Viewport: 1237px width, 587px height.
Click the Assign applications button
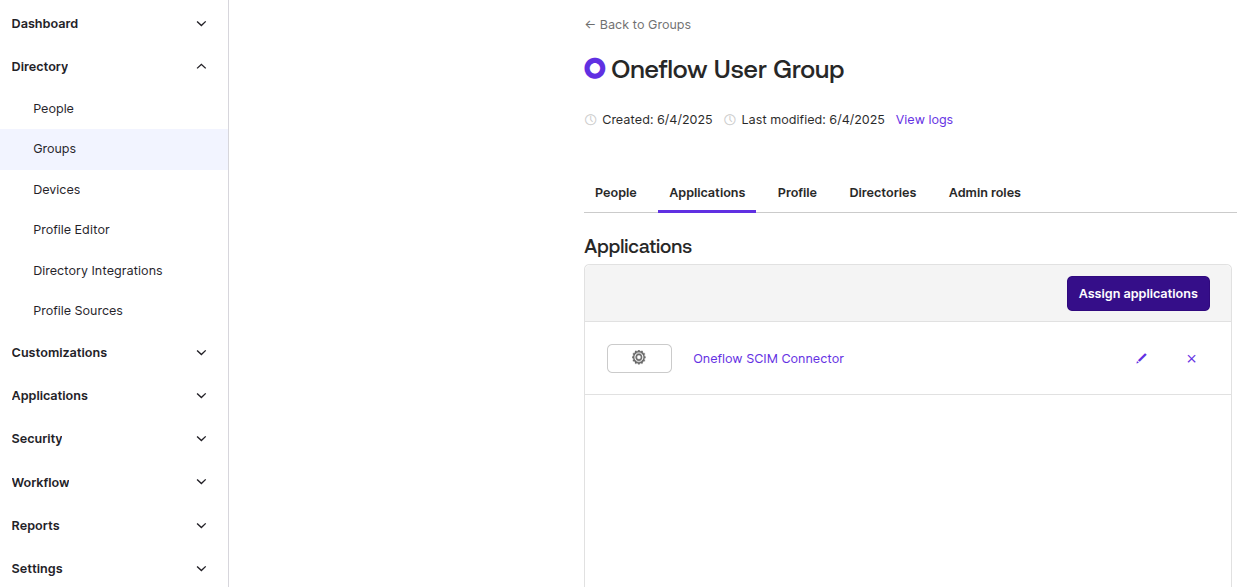tap(1138, 294)
